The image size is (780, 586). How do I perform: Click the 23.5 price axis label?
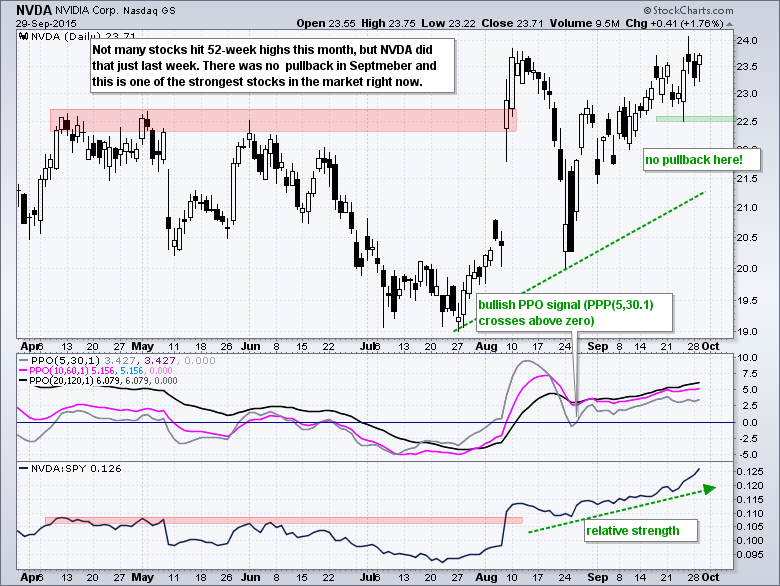[x=747, y=67]
